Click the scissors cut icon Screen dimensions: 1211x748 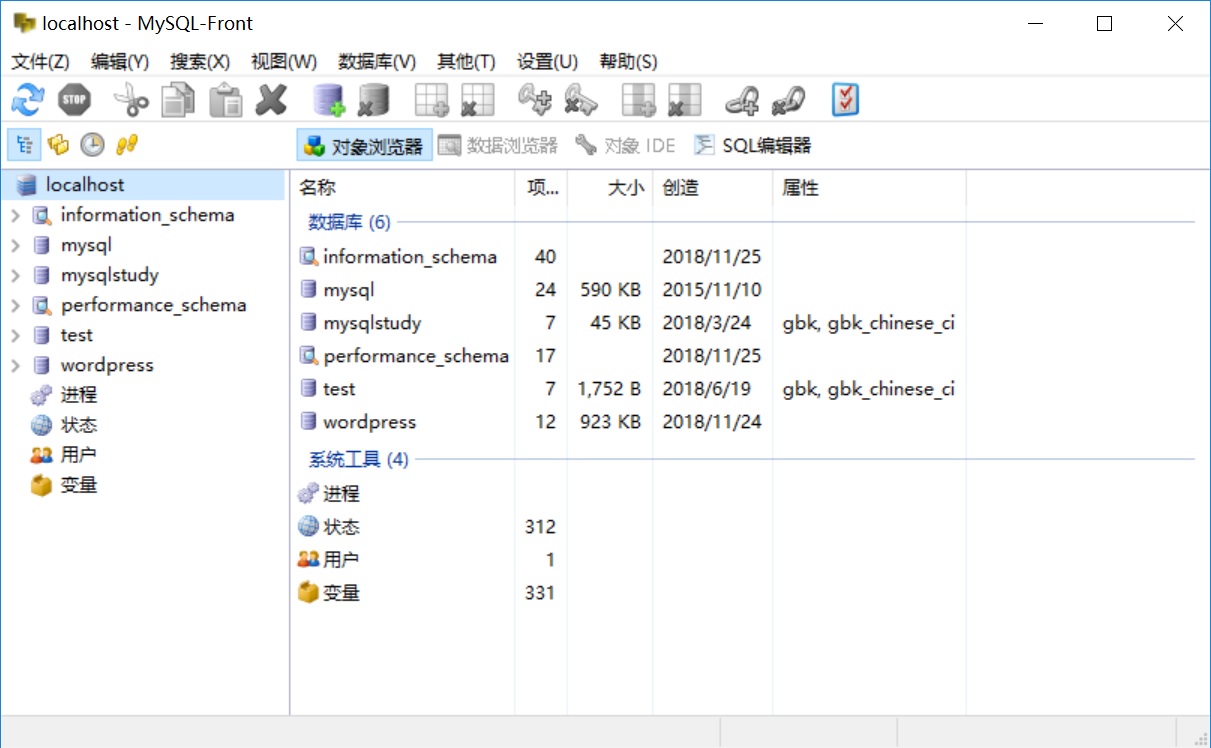pyautogui.click(x=131, y=100)
